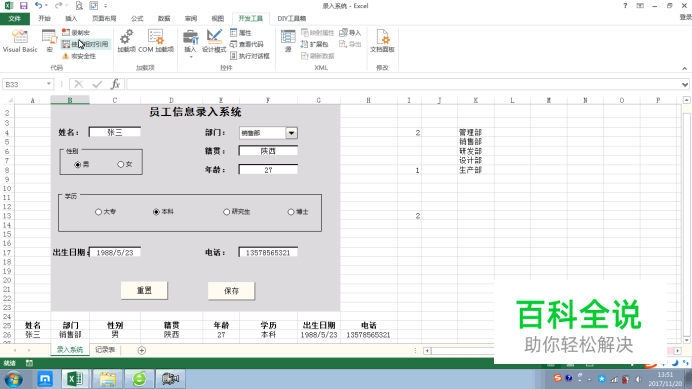Screen dimensions: 692x389
Task: Select column D header
Action: (172, 101)
